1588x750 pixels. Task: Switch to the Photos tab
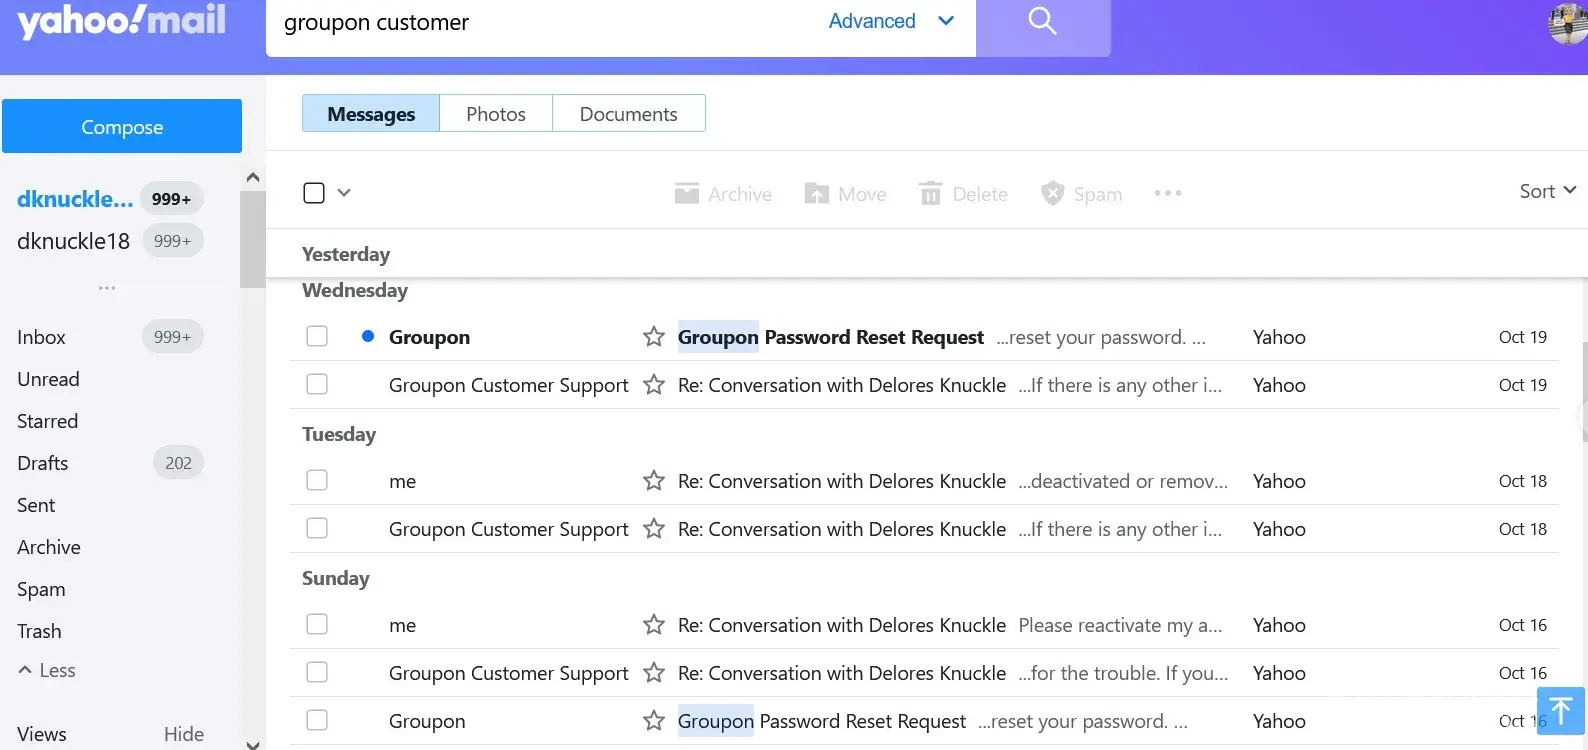[496, 114]
